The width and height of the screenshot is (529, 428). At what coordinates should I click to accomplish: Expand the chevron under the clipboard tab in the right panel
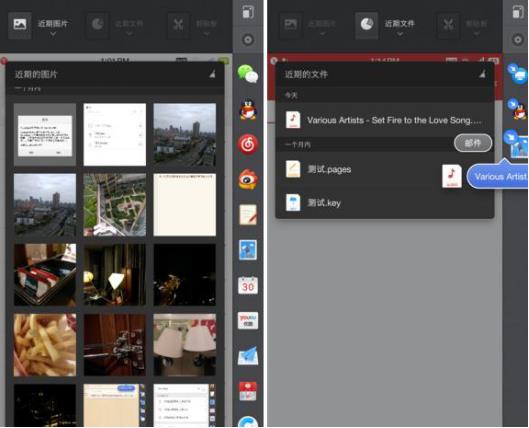476,34
